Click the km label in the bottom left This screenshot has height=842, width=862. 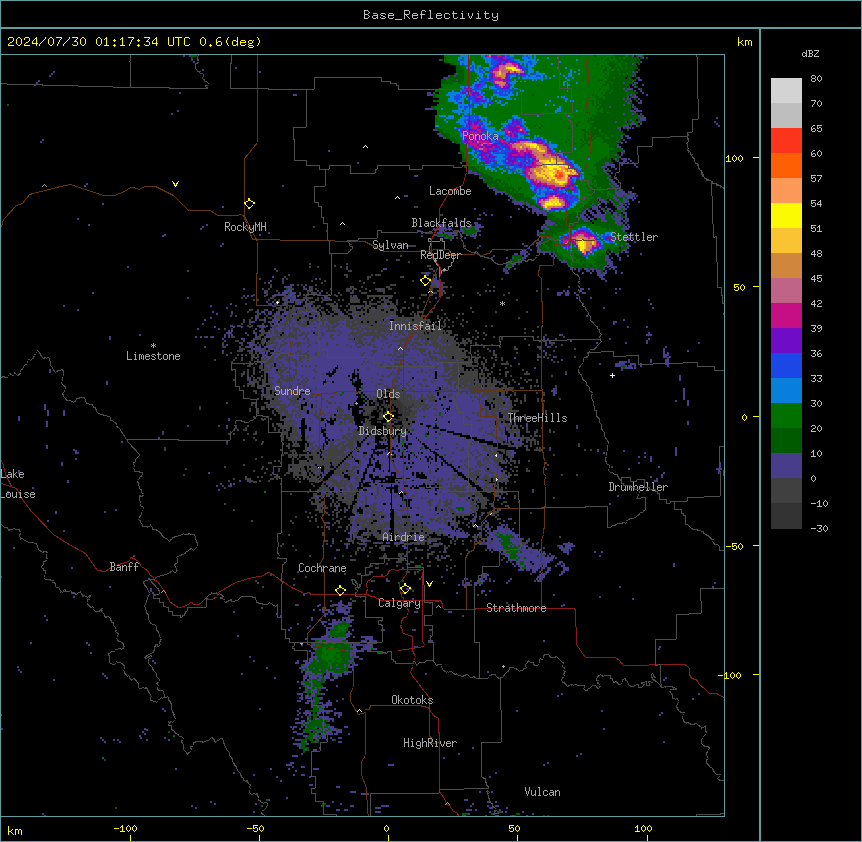(x=15, y=830)
